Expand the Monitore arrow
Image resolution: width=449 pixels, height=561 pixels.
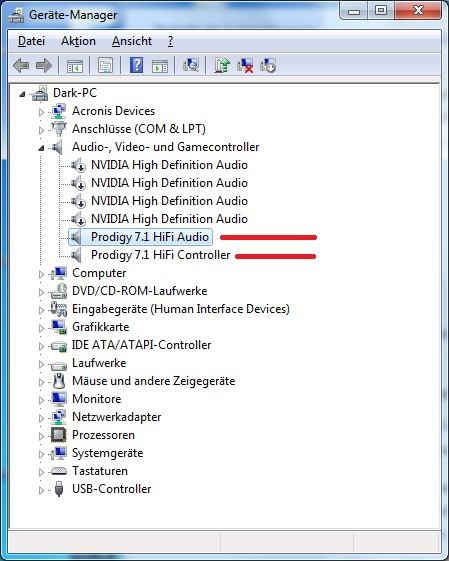click(41, 400)
